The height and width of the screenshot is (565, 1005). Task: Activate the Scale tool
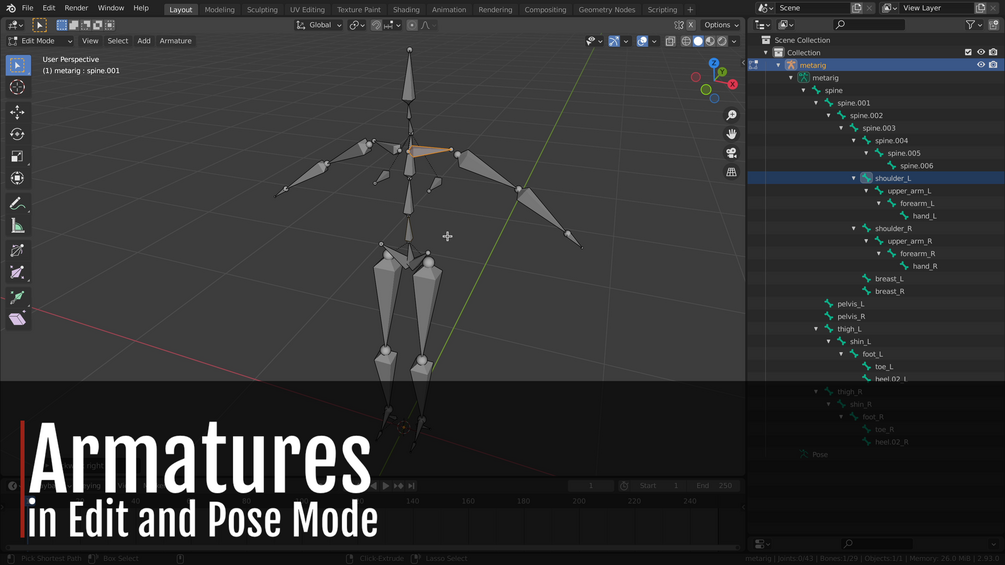[17, 156]
